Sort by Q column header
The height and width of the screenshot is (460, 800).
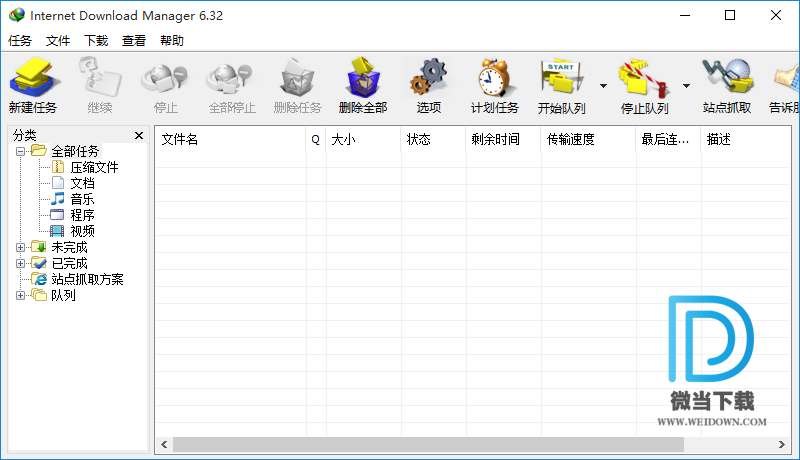pyautogui.click(x=316, y=139)
